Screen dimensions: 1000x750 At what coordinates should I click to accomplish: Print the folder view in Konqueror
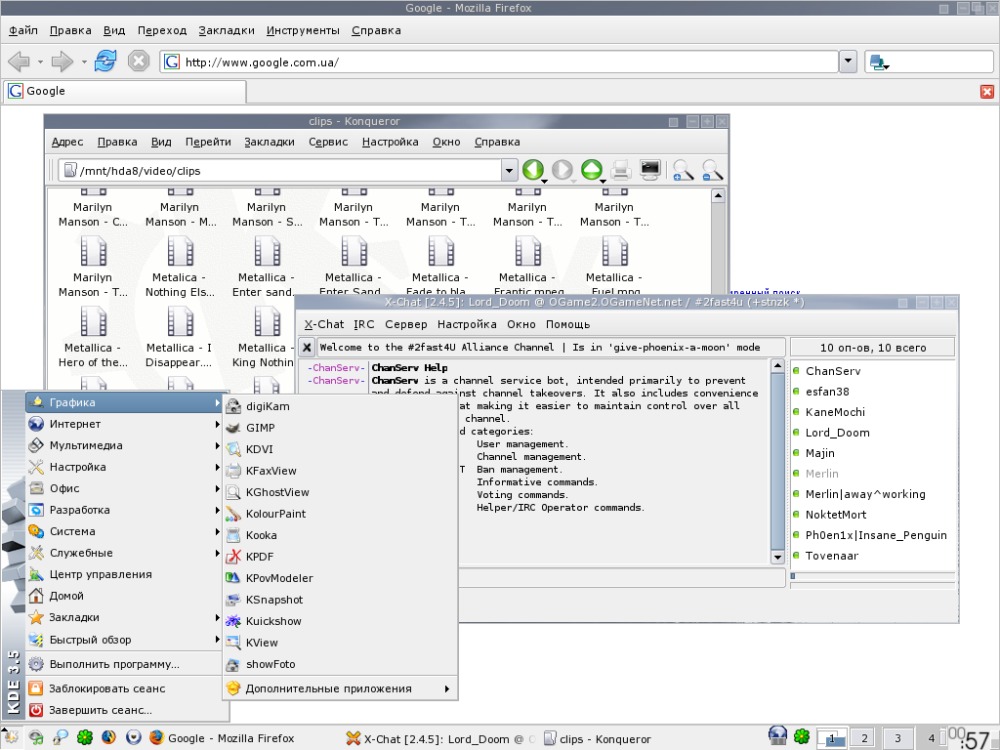click(x=621, y=169)
